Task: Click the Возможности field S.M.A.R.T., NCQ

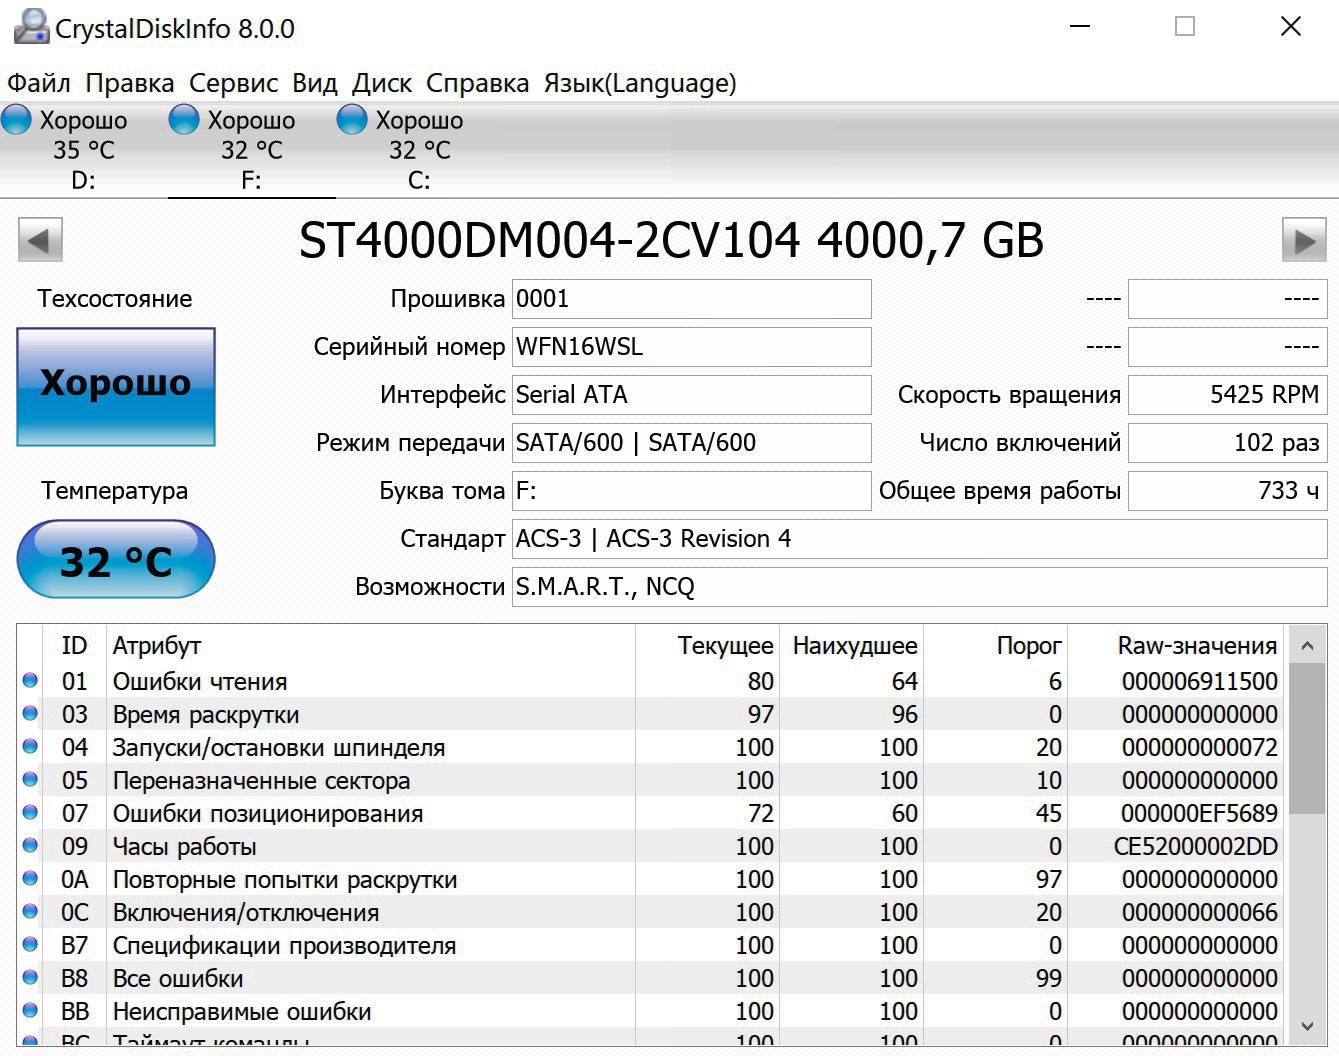Action: tap(920, 587)
